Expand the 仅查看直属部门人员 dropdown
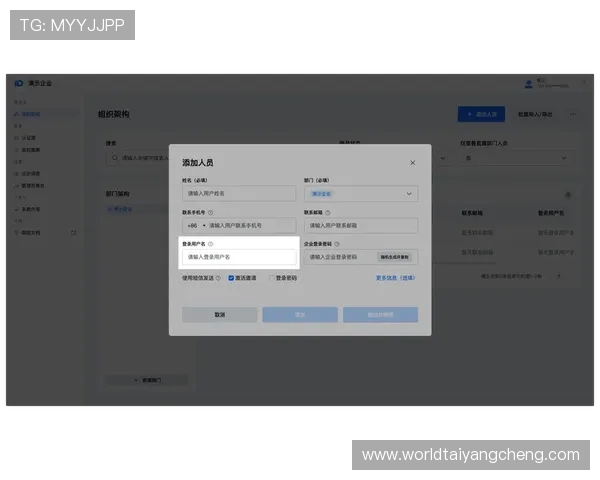 (517, 157)
